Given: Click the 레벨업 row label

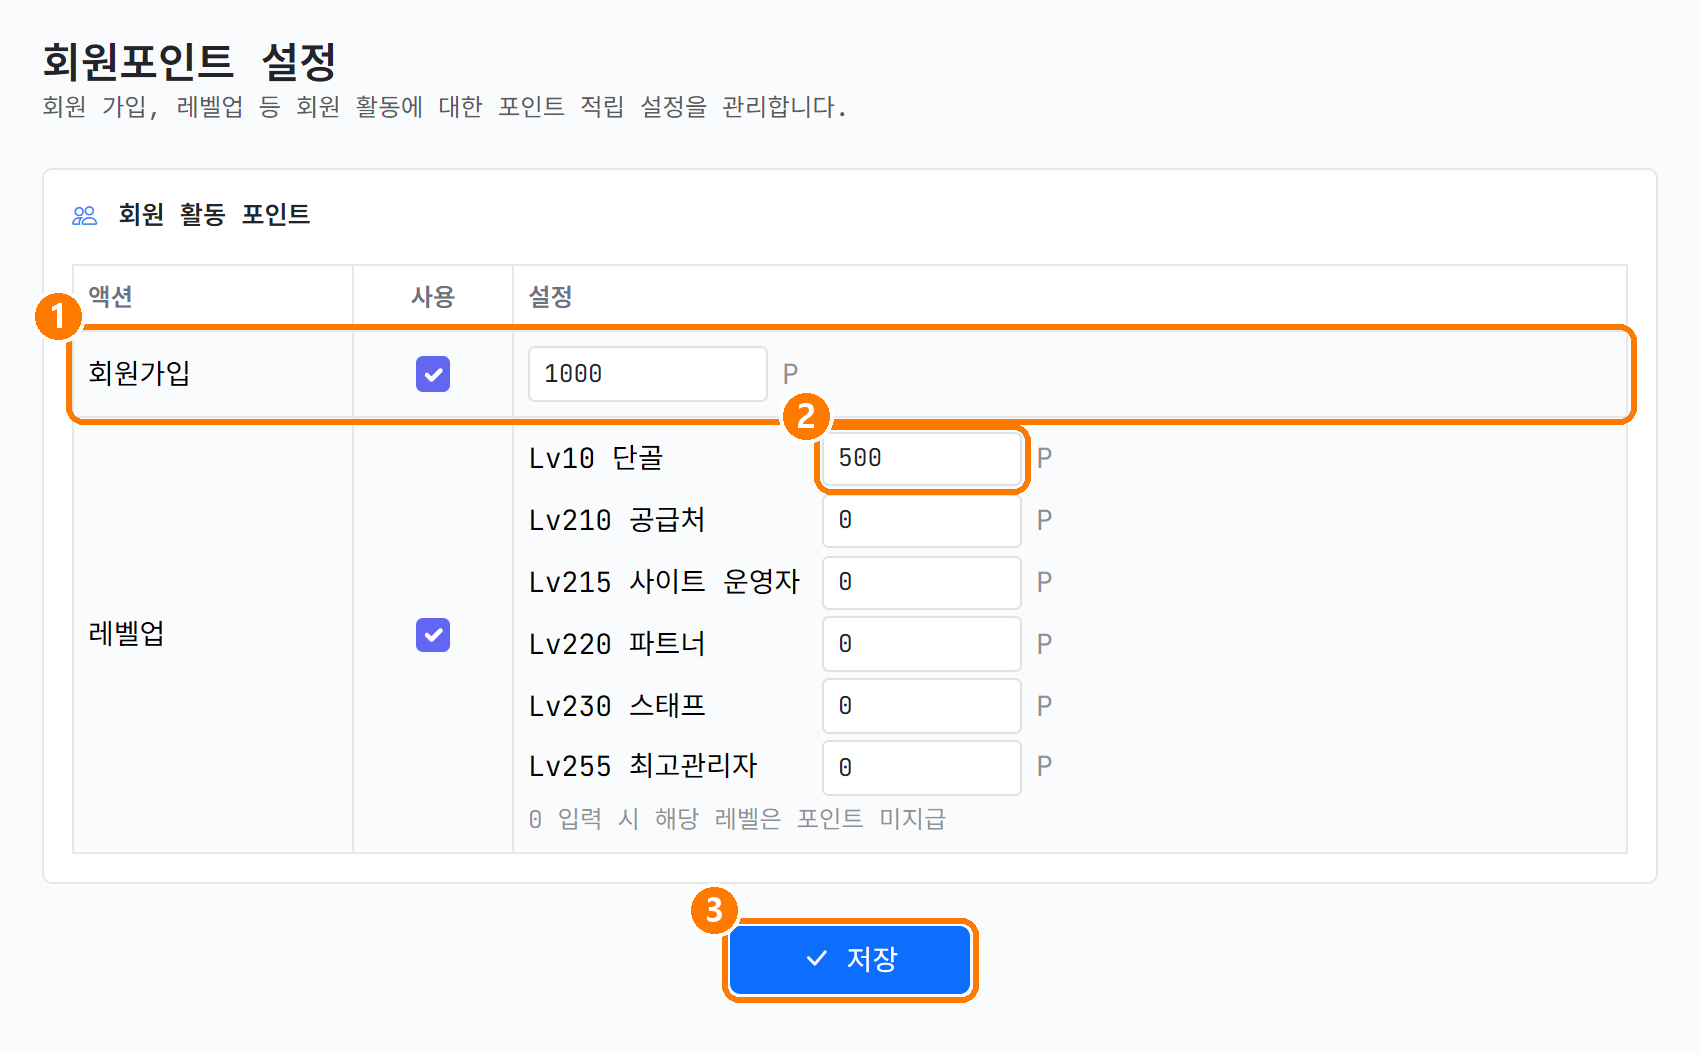Looking at the screenshot, I should coord(127,634).
